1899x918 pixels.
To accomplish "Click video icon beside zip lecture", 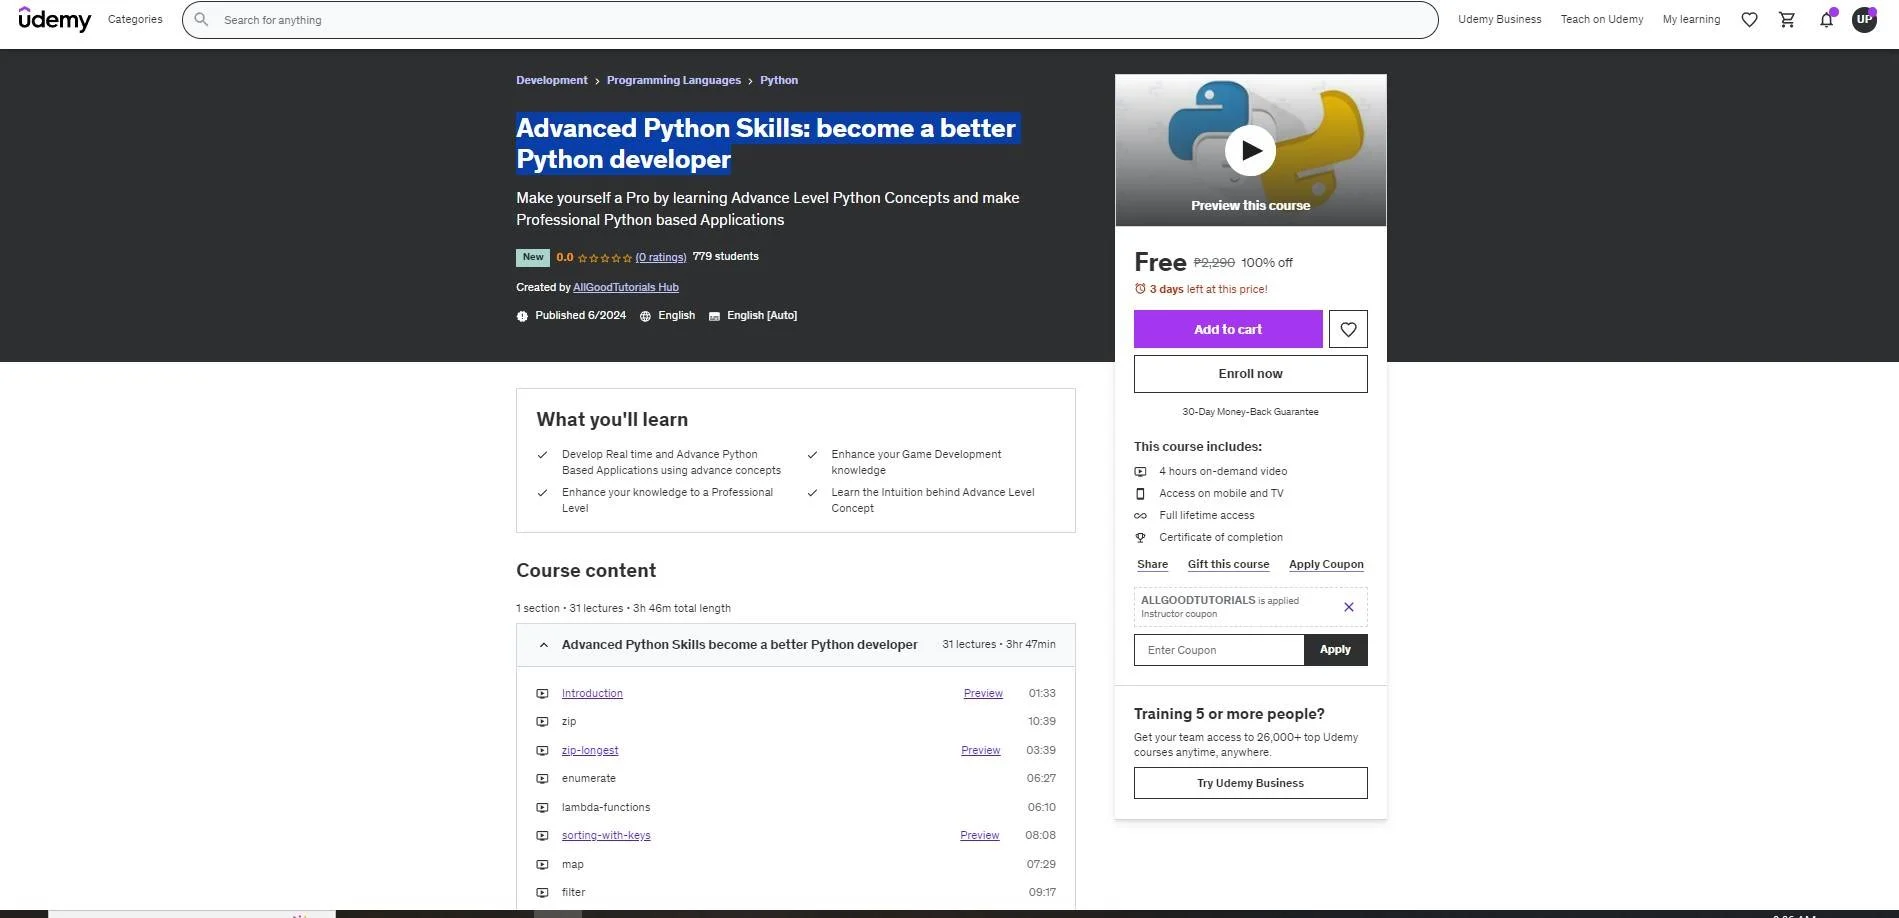I will (x=542, y=721).
